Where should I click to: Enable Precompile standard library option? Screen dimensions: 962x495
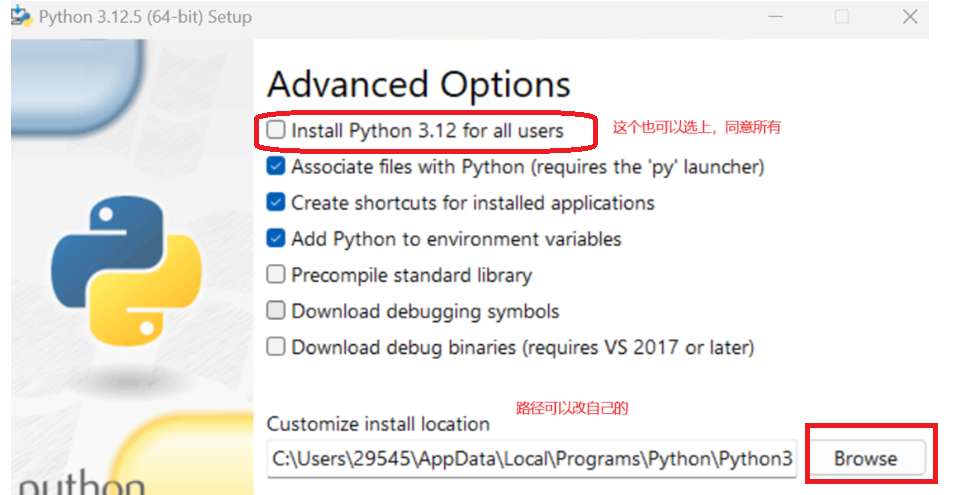pos(276,274)
